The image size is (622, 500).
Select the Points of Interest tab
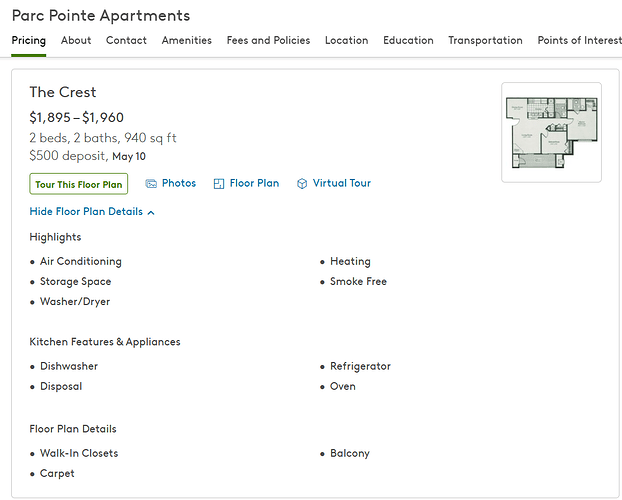(x=579, y=41)
